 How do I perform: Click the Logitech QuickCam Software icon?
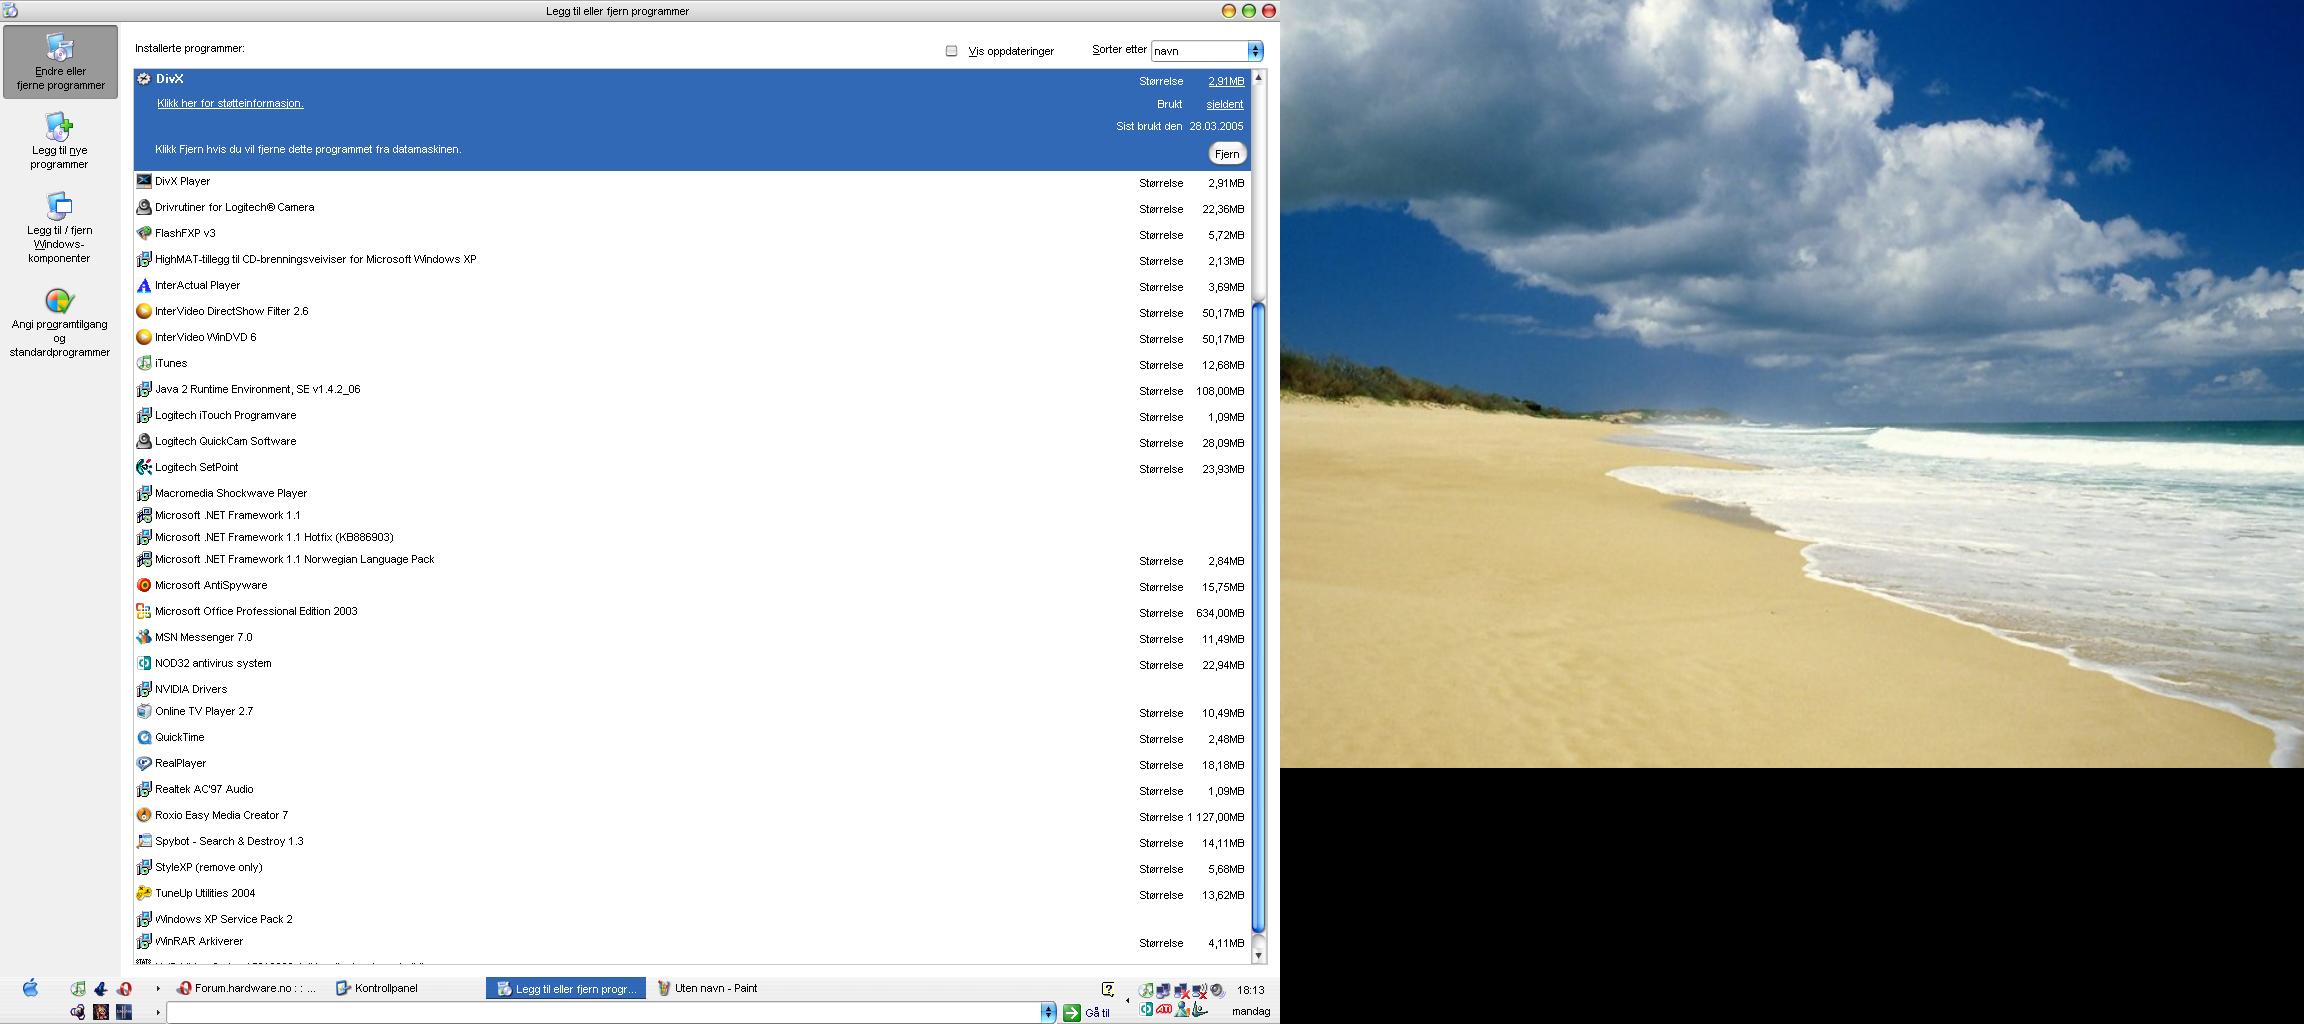tap(144, 441)
